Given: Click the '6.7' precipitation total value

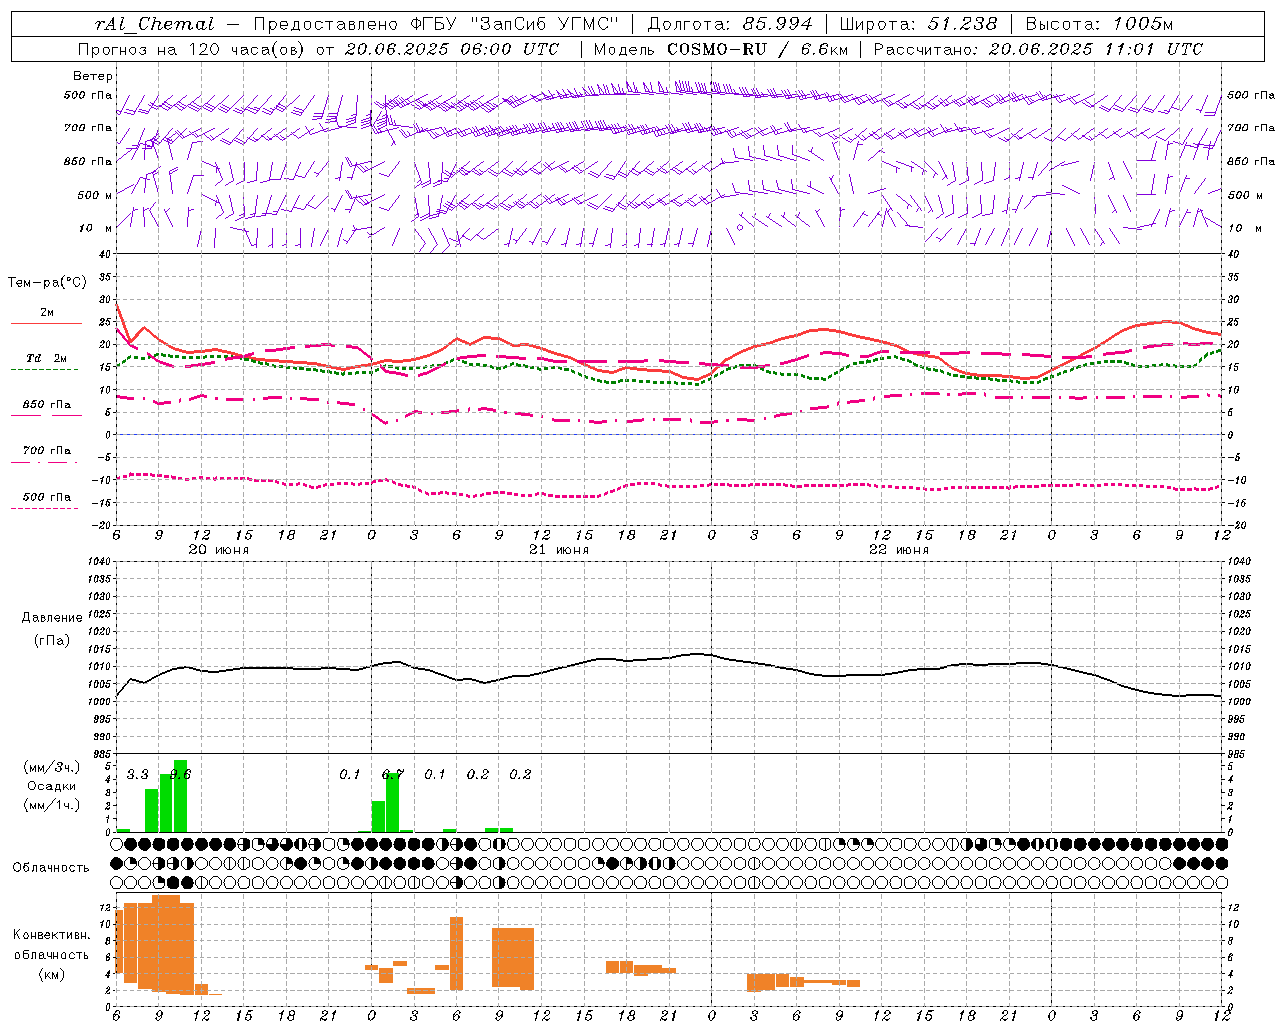Looking at the screenshot, I should (393, 775).
